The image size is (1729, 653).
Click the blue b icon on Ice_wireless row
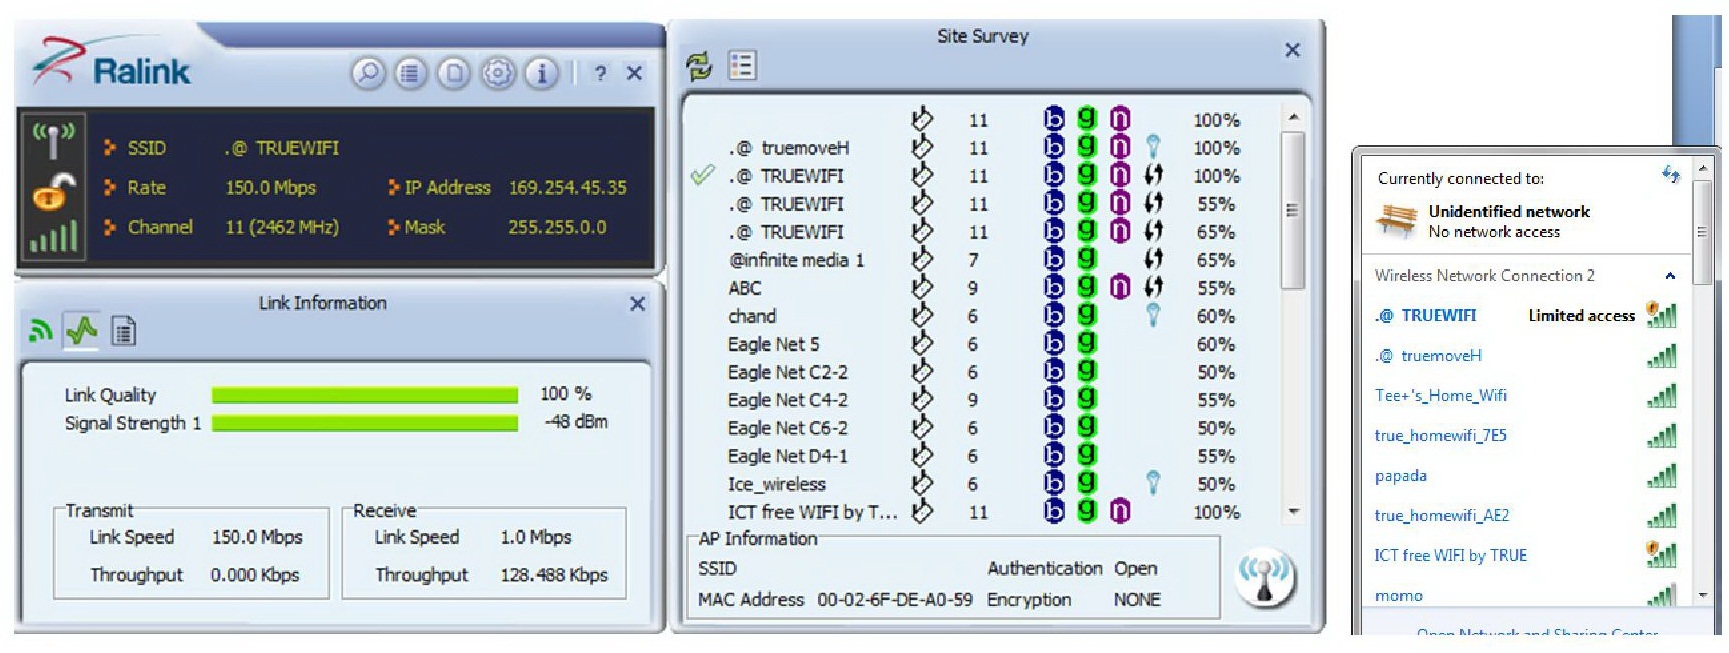1054,484
